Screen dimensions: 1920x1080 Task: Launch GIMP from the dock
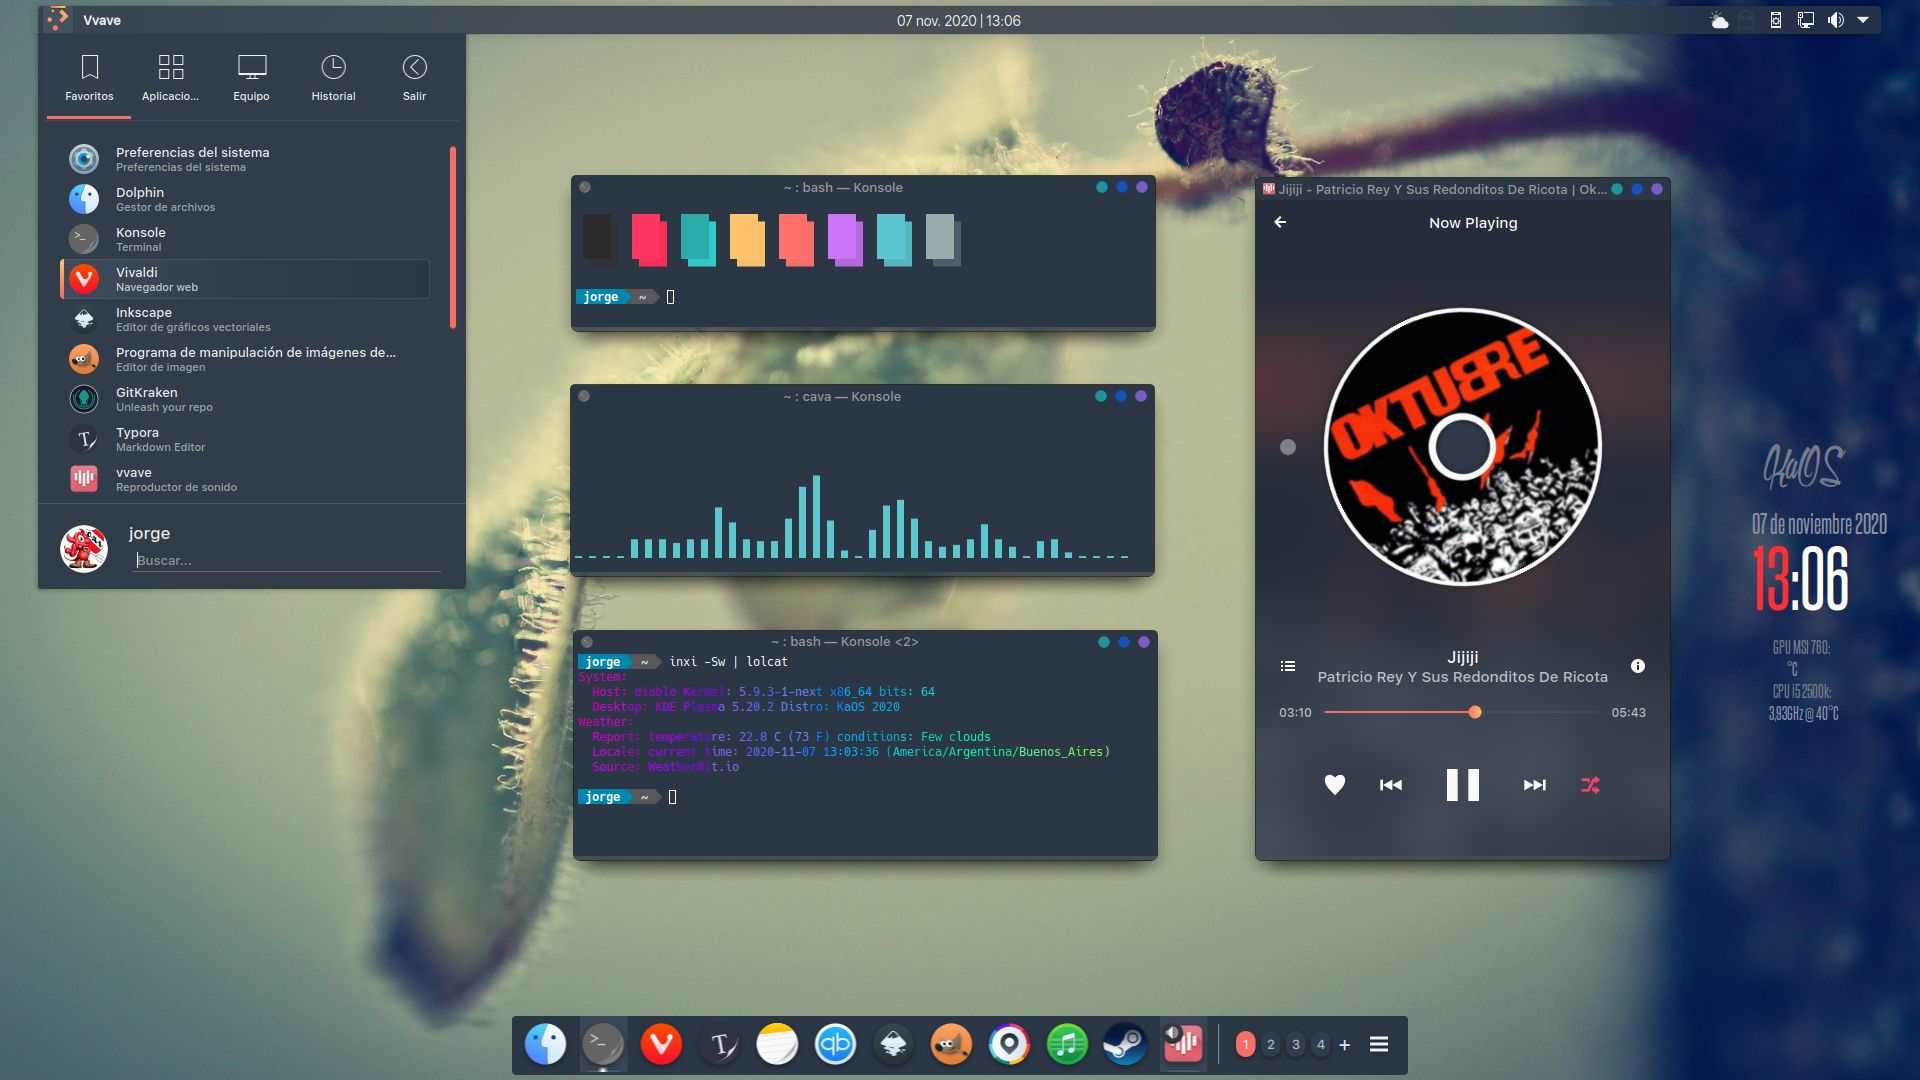point(953,1043)
